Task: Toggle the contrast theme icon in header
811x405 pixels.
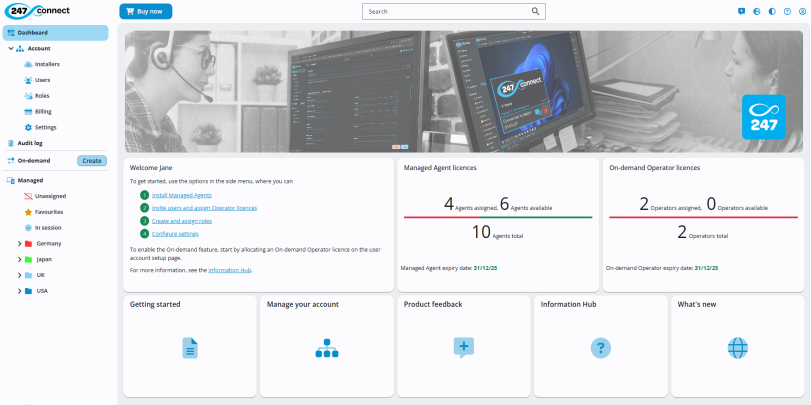Action: 772,11
